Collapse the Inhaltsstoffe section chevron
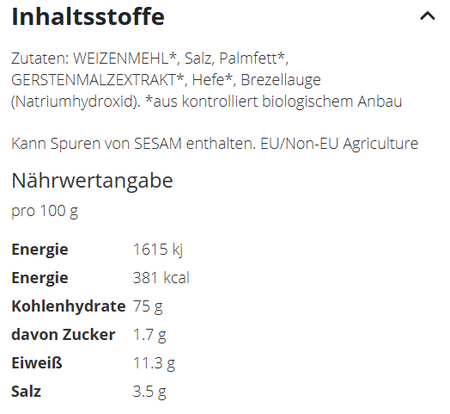450x414 pixels. click(x=427, y=16)
